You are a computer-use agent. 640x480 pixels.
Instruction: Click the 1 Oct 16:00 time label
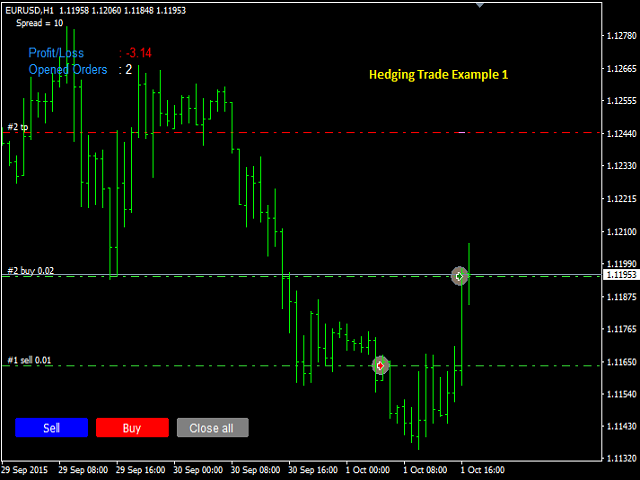click(482, 470)
